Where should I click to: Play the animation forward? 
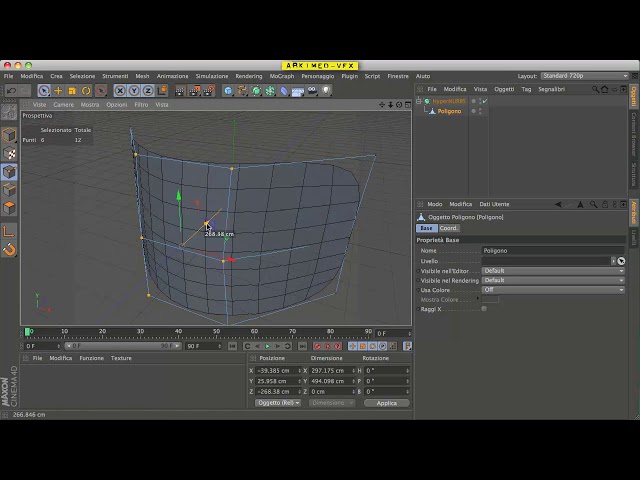click(x=268, y=346)
